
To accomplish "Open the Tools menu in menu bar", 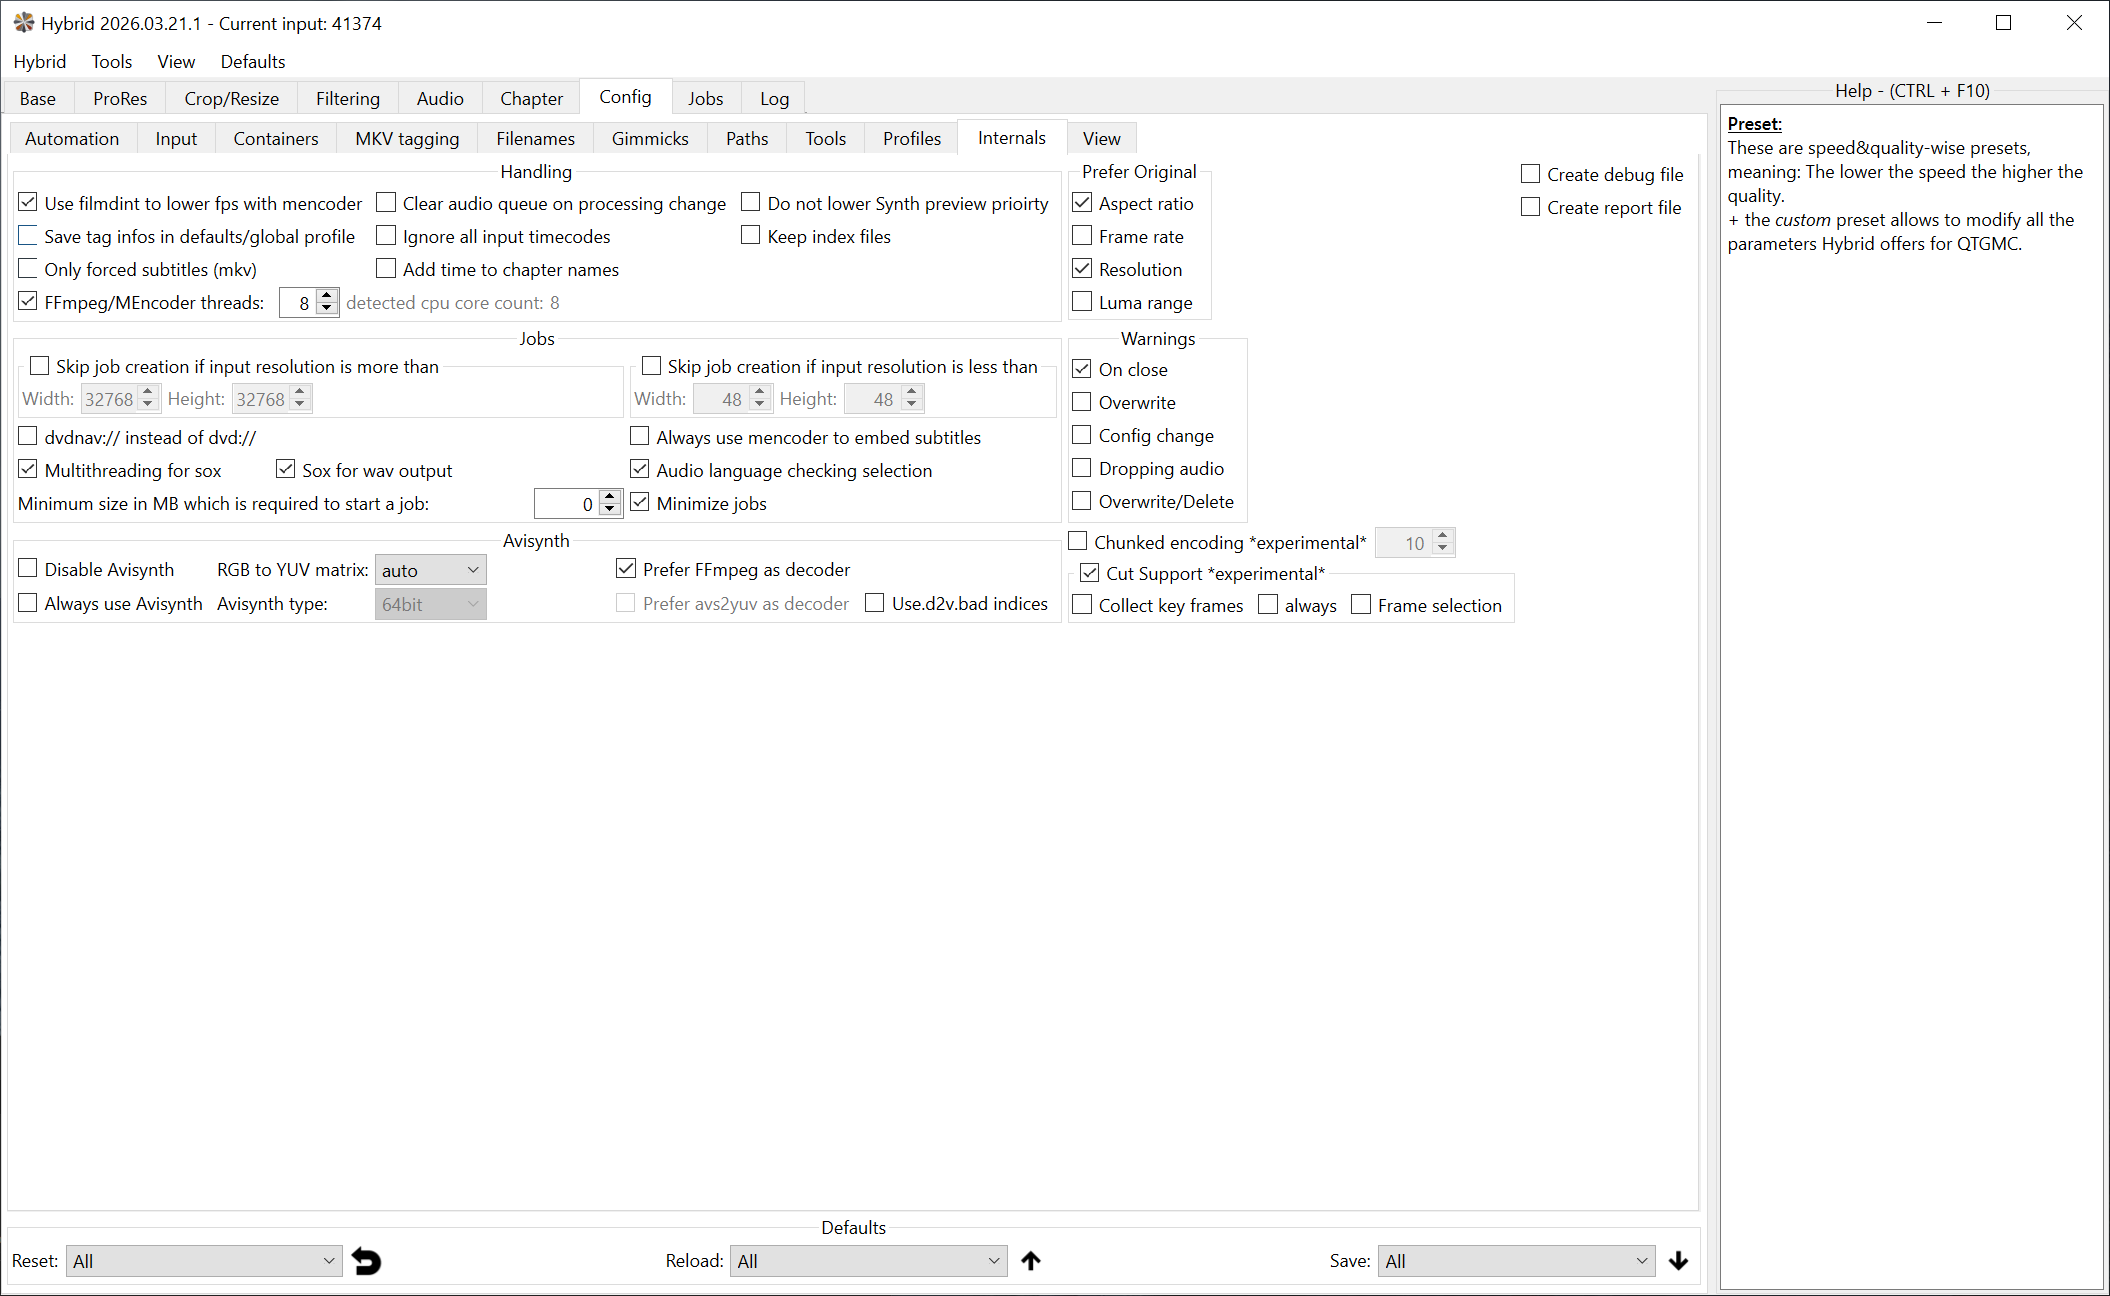I will point(112,61).
